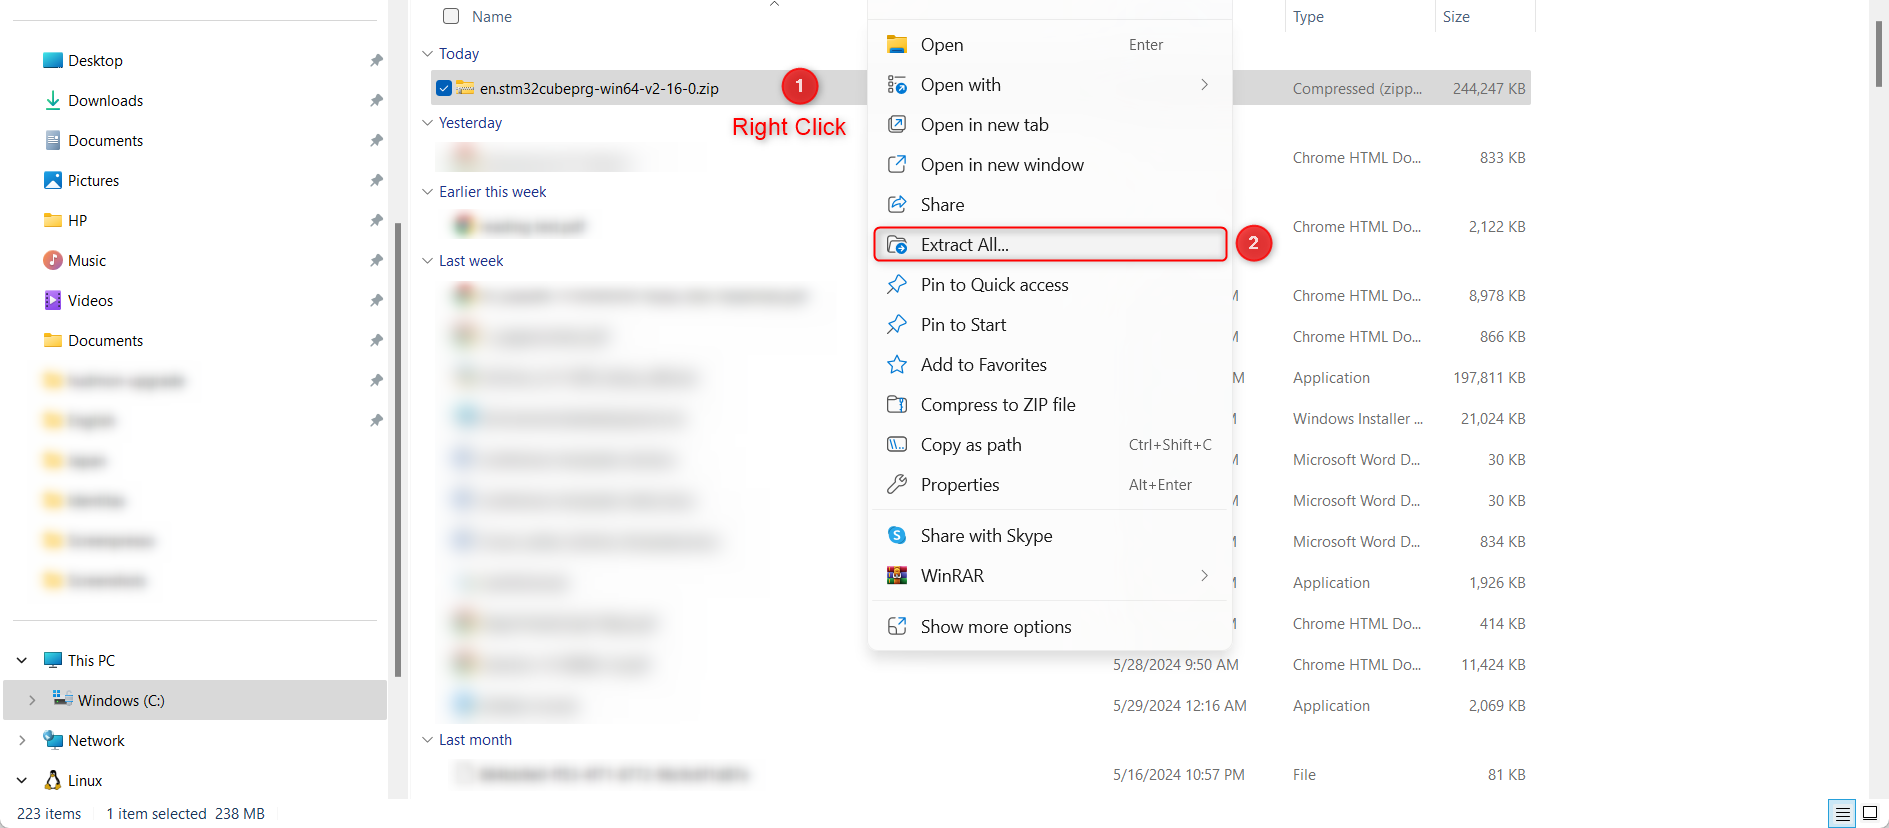
Task: Click the Copy as path icon
Action: tap(897, 445)
